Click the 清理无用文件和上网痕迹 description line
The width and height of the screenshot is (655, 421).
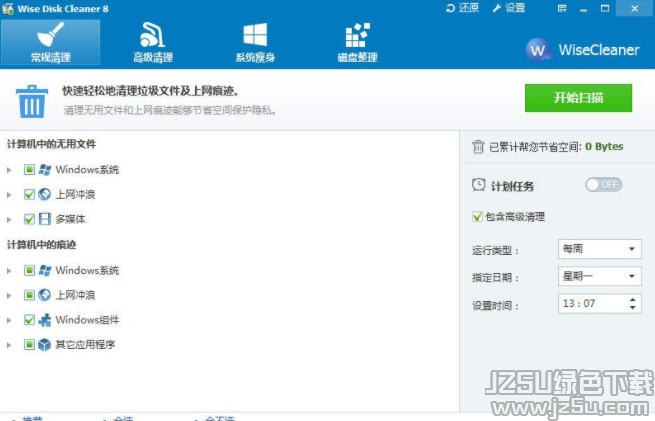coord(170,110)
